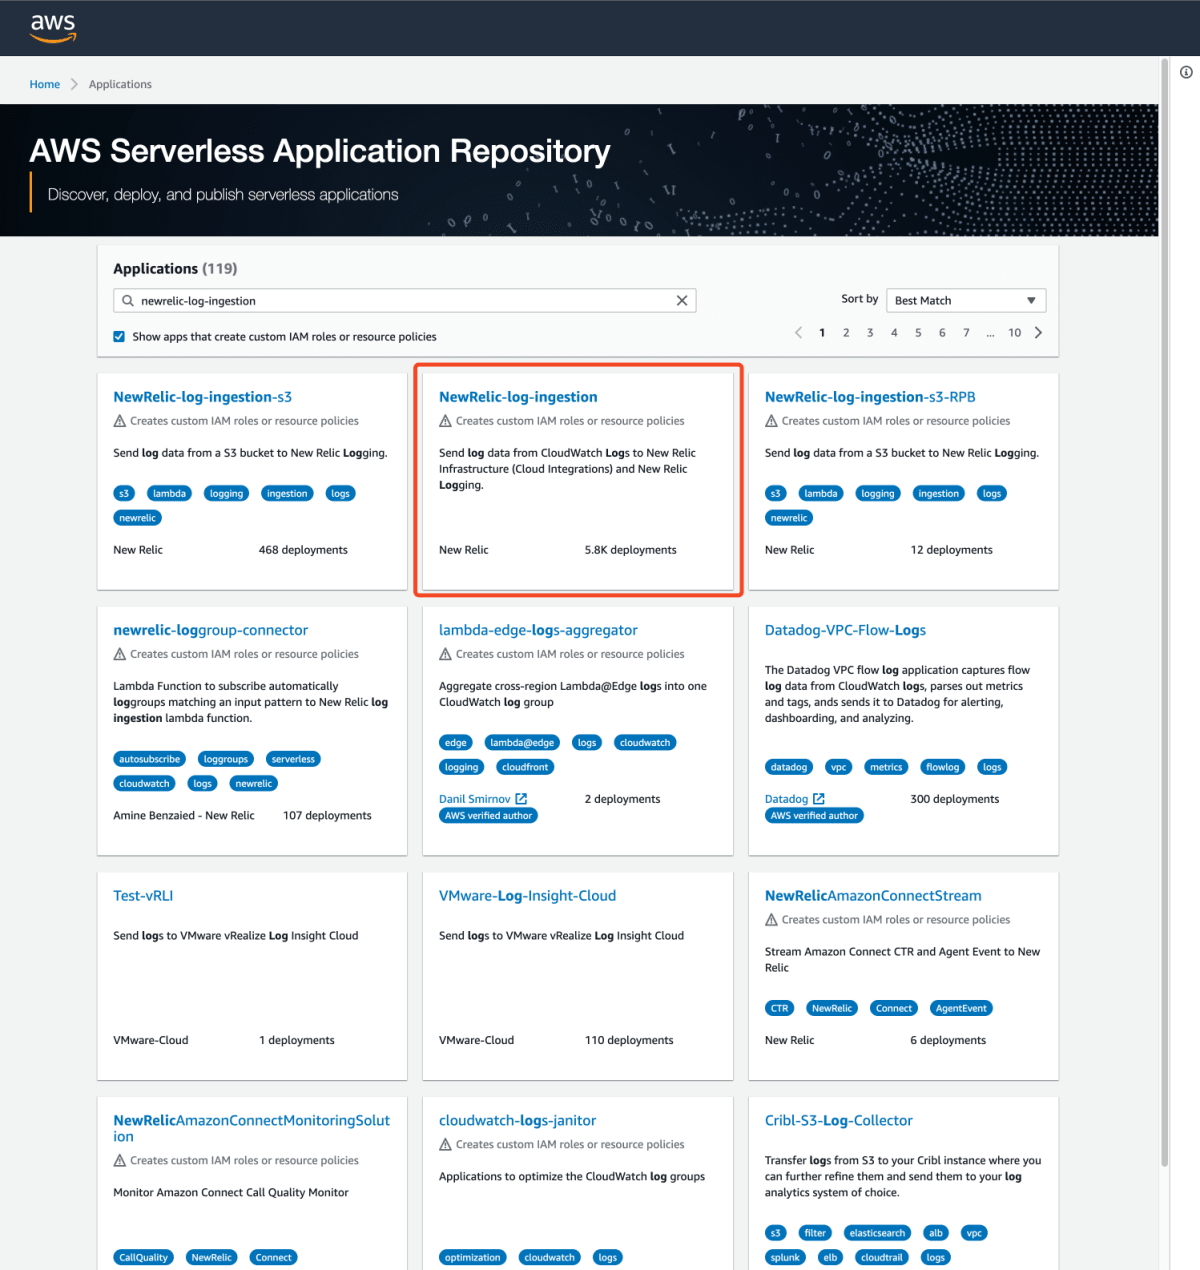Click inside the application search field
Image resolution: width=1200 pixels, height=1270 pixels.
click(x=405, y=301)
